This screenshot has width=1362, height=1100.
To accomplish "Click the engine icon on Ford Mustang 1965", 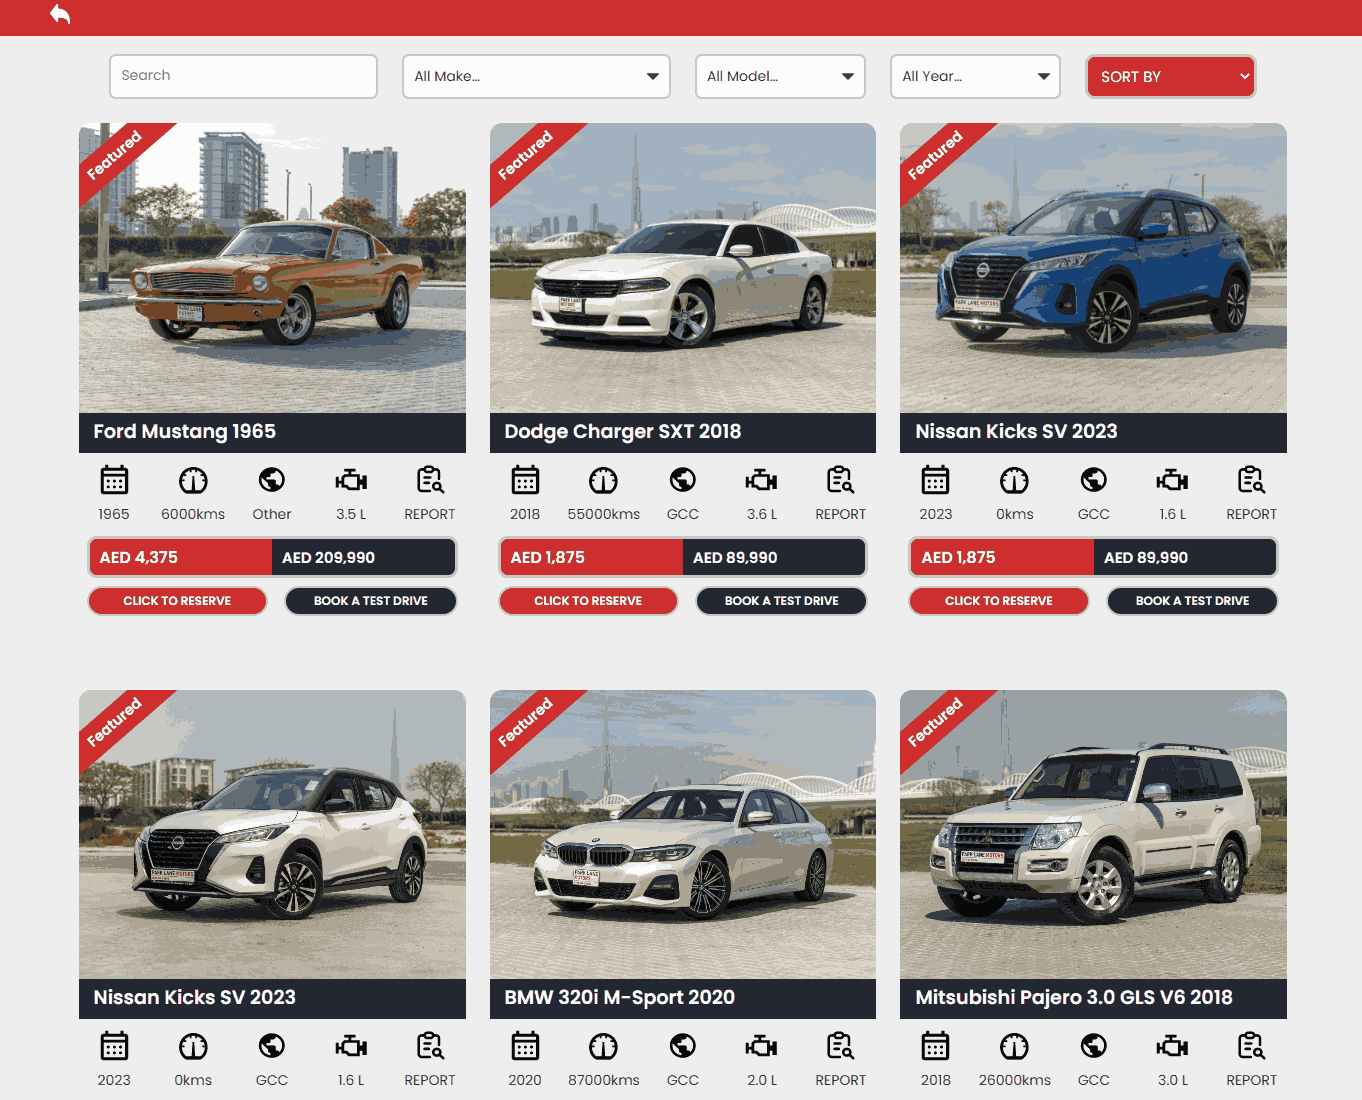I will [351, 480].
